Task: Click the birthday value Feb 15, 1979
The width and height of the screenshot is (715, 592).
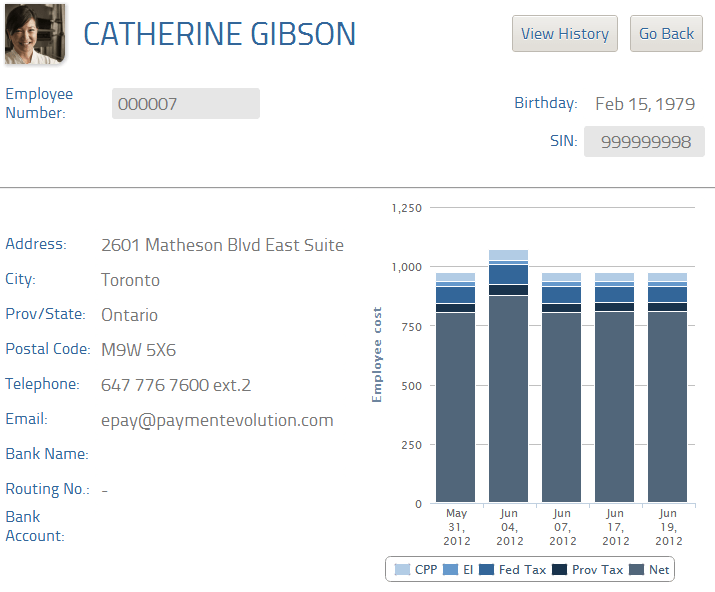Action: point(645,104)
